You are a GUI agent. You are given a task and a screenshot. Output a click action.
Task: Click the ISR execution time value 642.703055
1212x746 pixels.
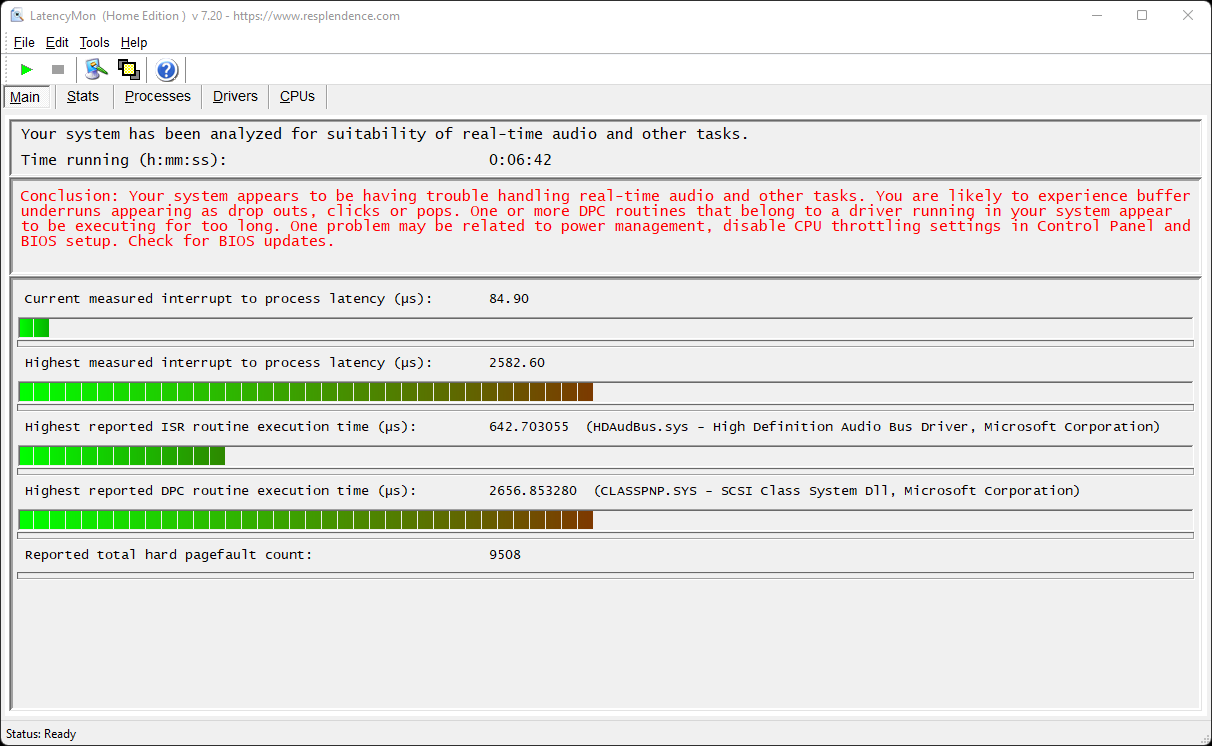[x=529, y=427]
